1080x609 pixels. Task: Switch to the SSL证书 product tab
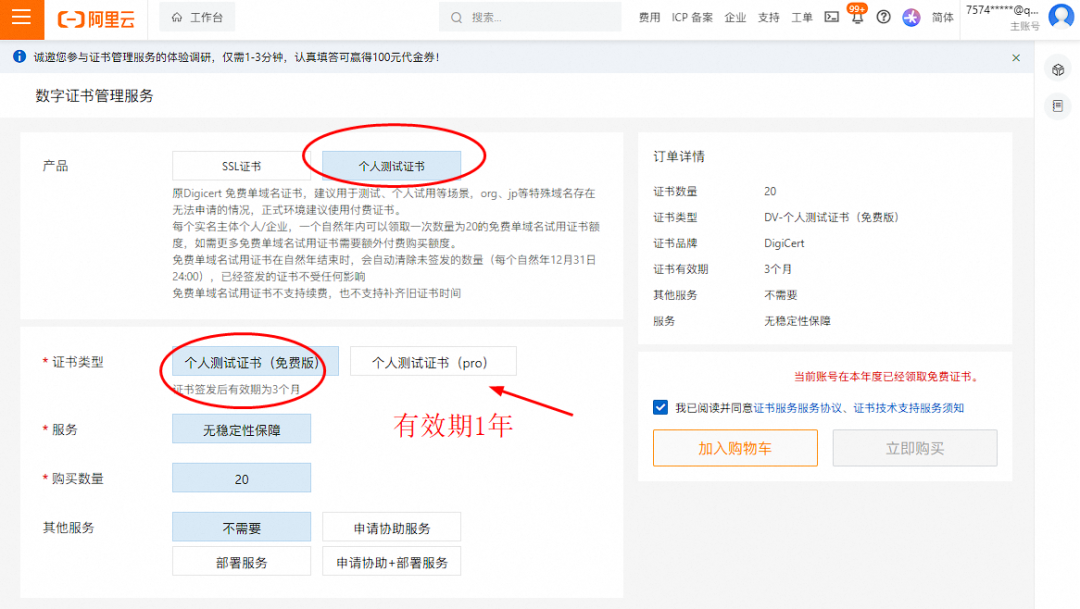tap(241, 164)
